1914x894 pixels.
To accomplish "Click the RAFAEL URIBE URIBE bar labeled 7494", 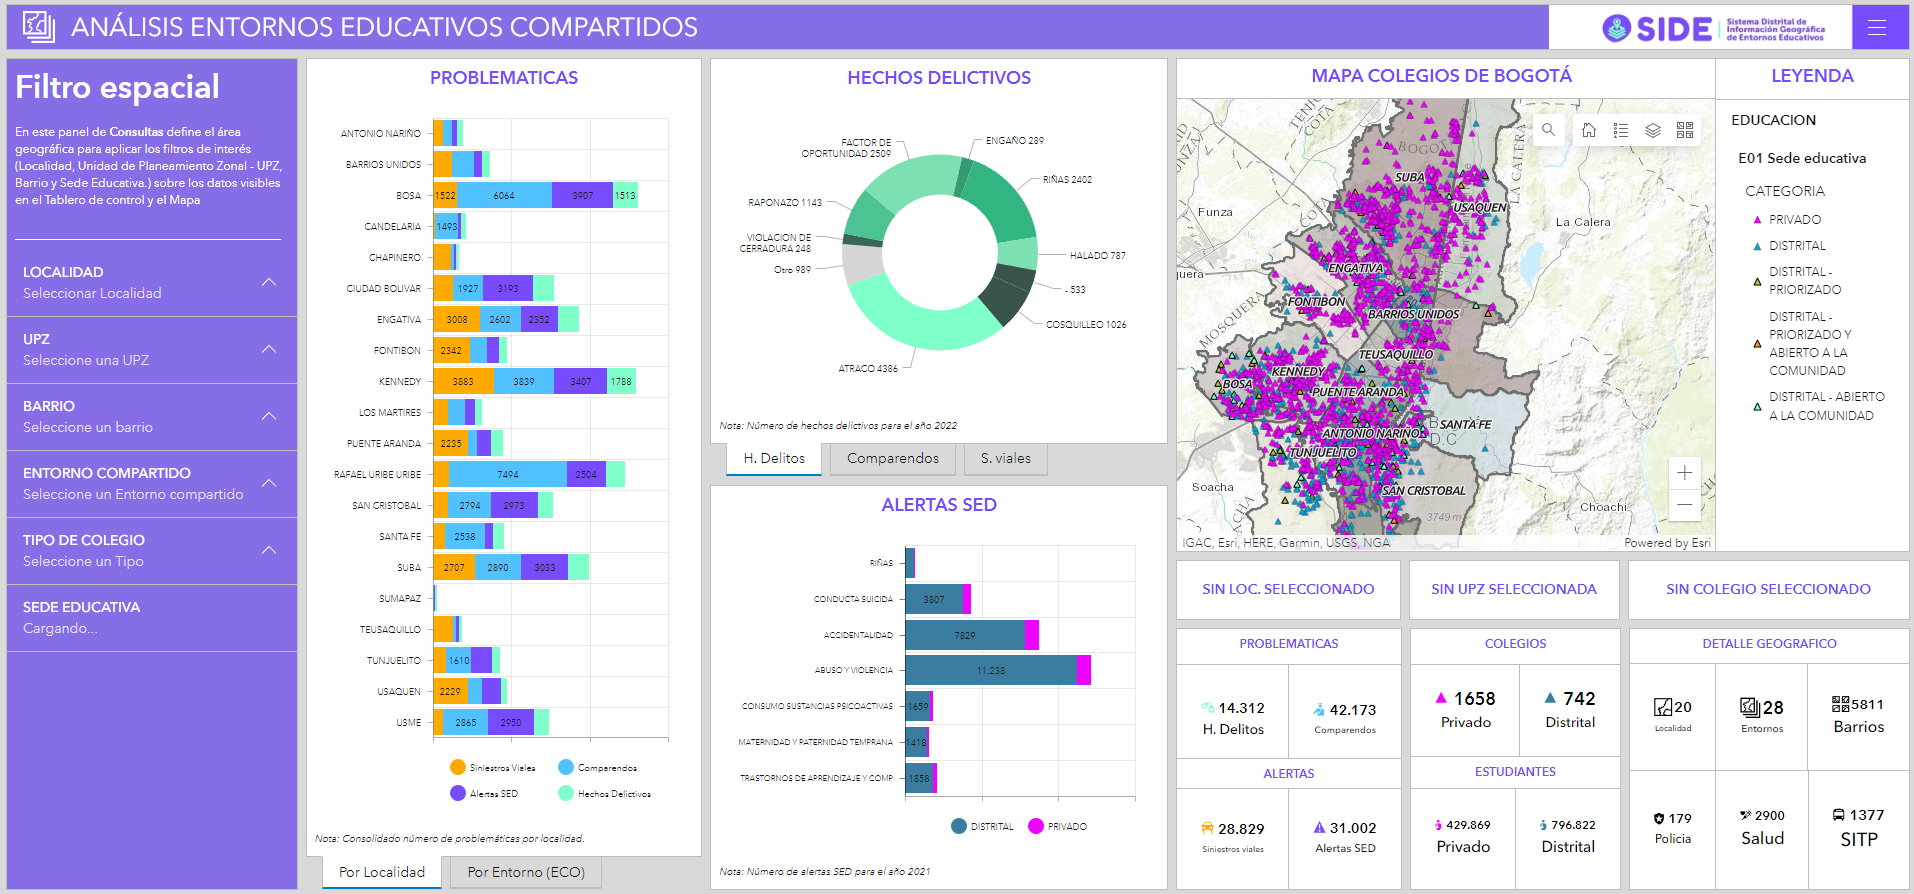I will 507,474.
